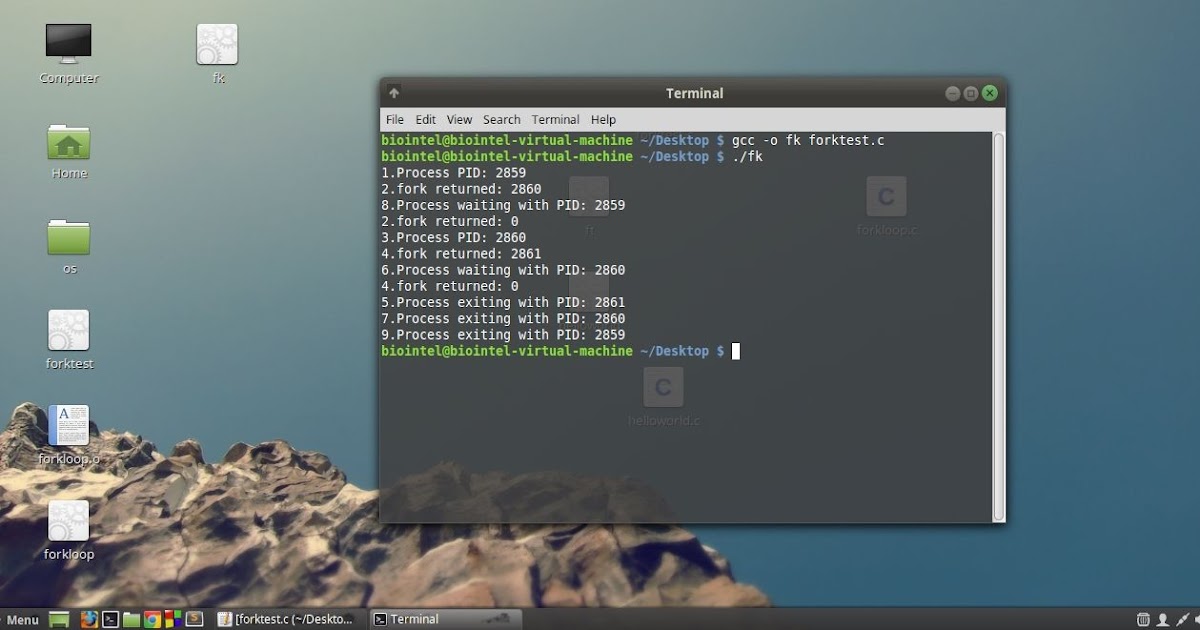This screenshot has height=630, width=1200.
Task: Click the user account icon in the tray
Action: (x=1163, y=620)
